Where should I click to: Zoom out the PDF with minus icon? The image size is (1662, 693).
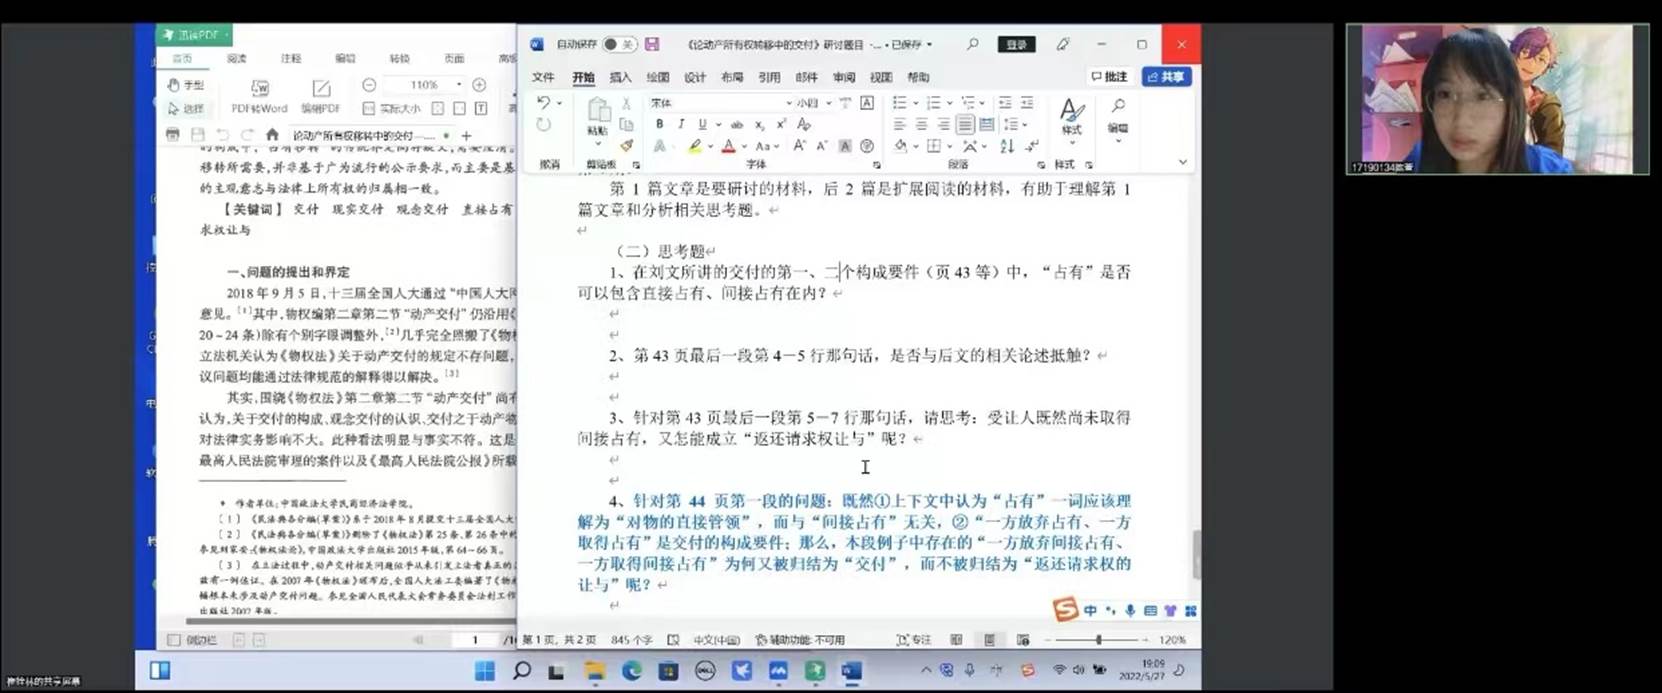tap(369, 85)
